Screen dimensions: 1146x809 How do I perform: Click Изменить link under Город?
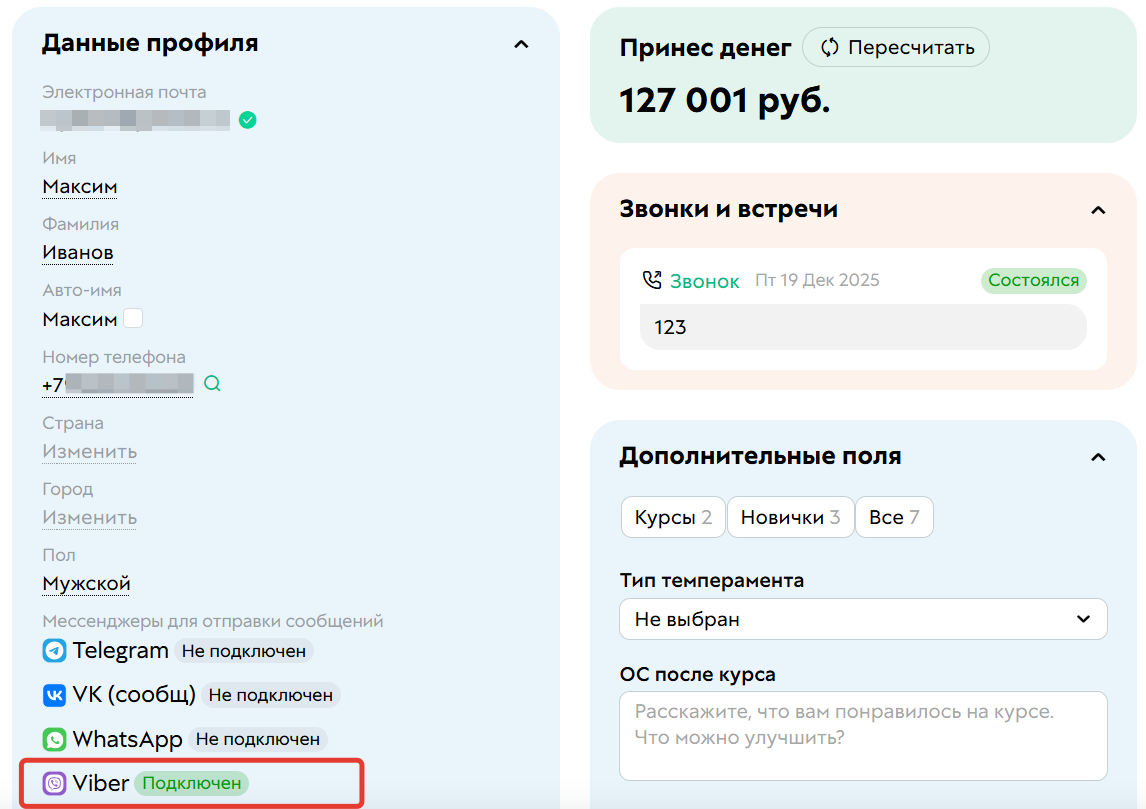click(89, 517)
